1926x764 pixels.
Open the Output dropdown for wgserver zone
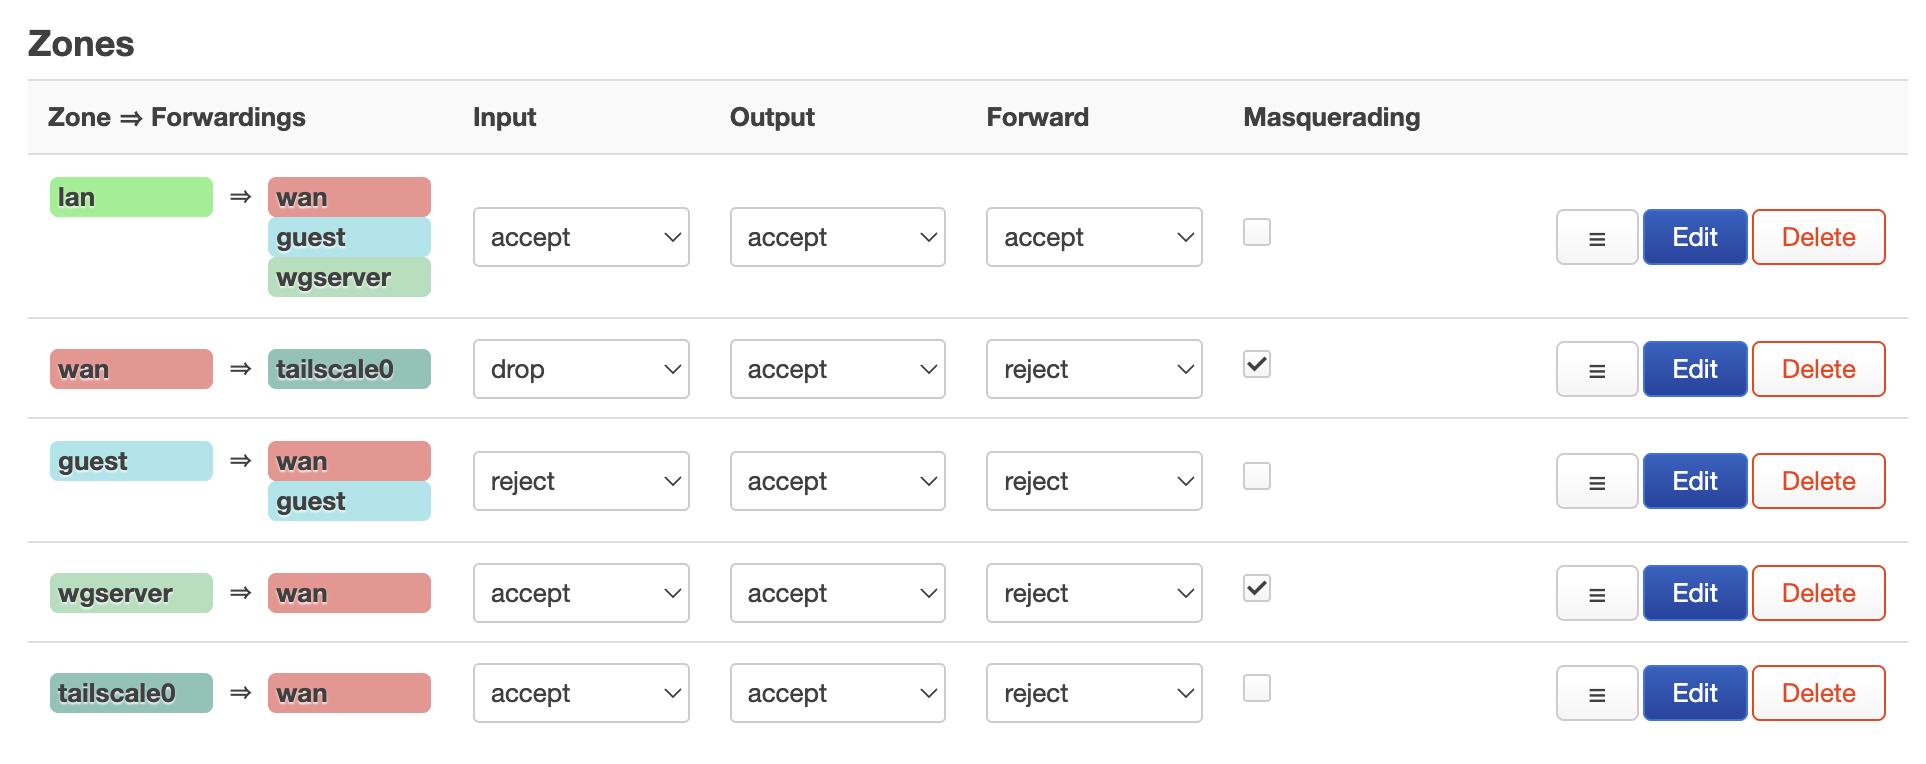[837, 594]
